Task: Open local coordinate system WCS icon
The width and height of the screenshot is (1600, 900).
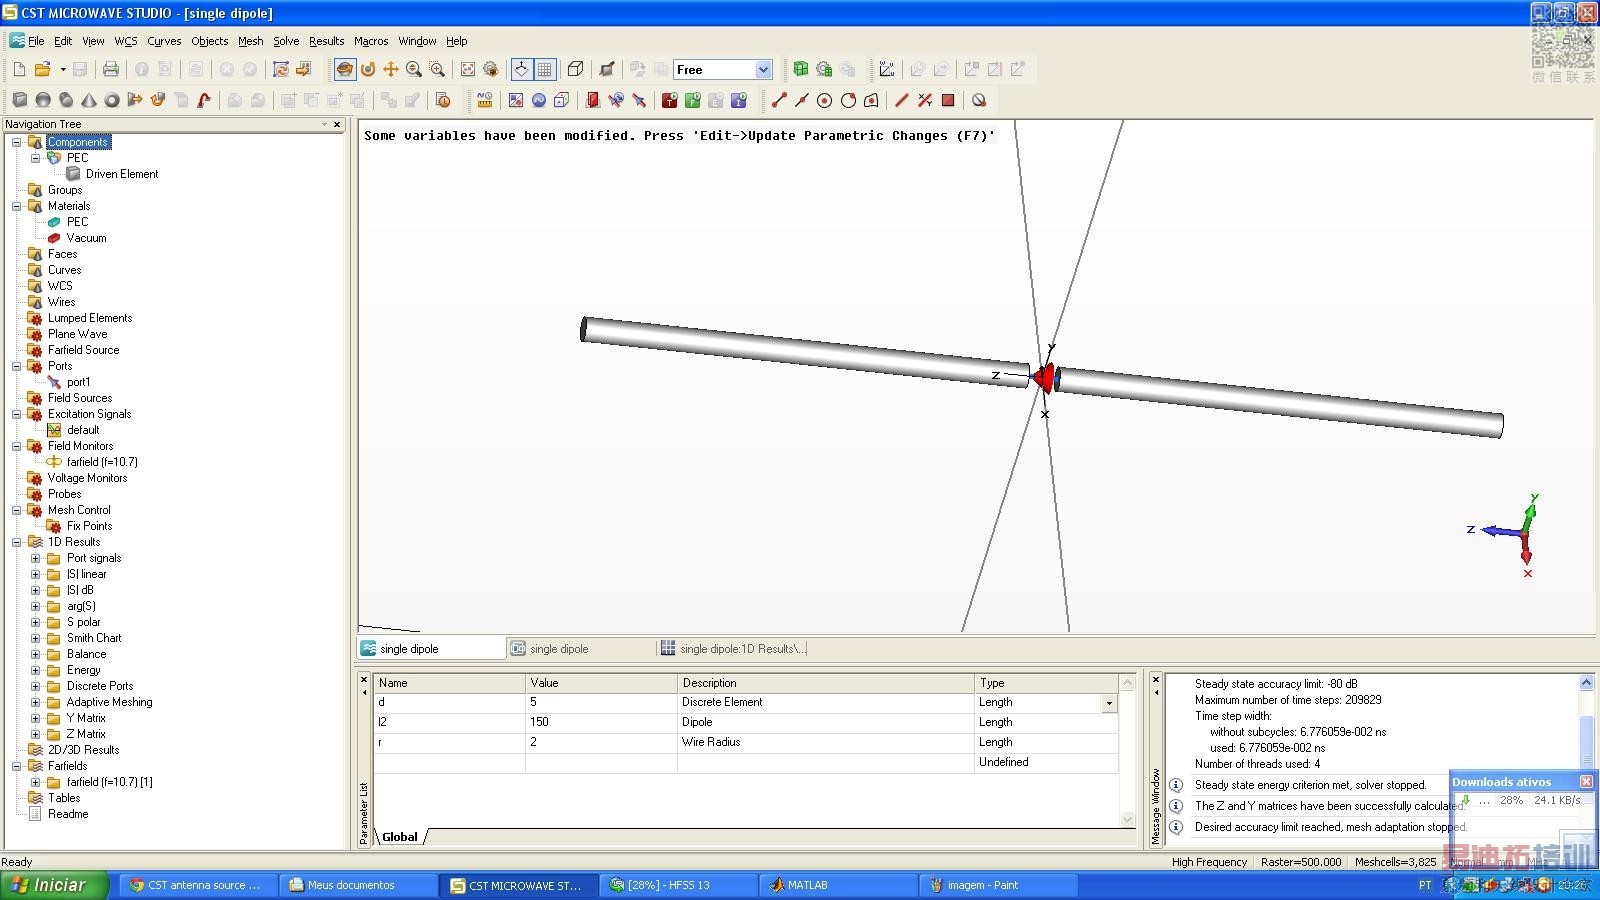Action: pos(887,69)
